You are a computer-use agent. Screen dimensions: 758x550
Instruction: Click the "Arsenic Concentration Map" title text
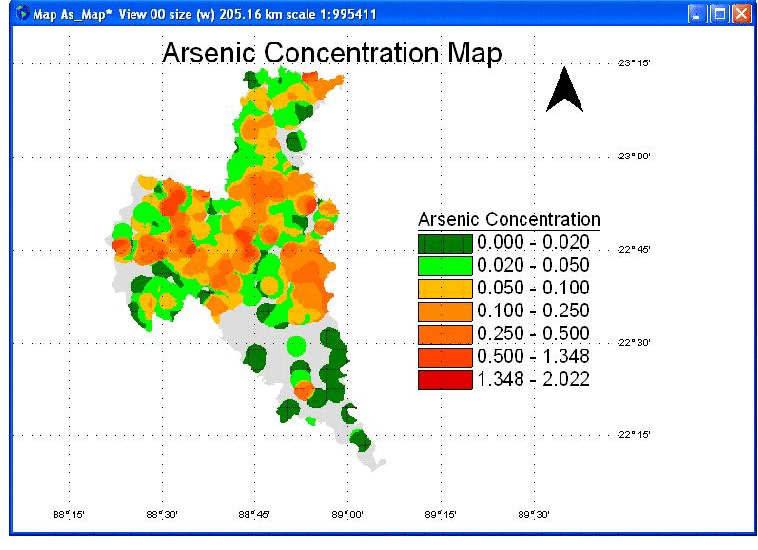[332, 53]
